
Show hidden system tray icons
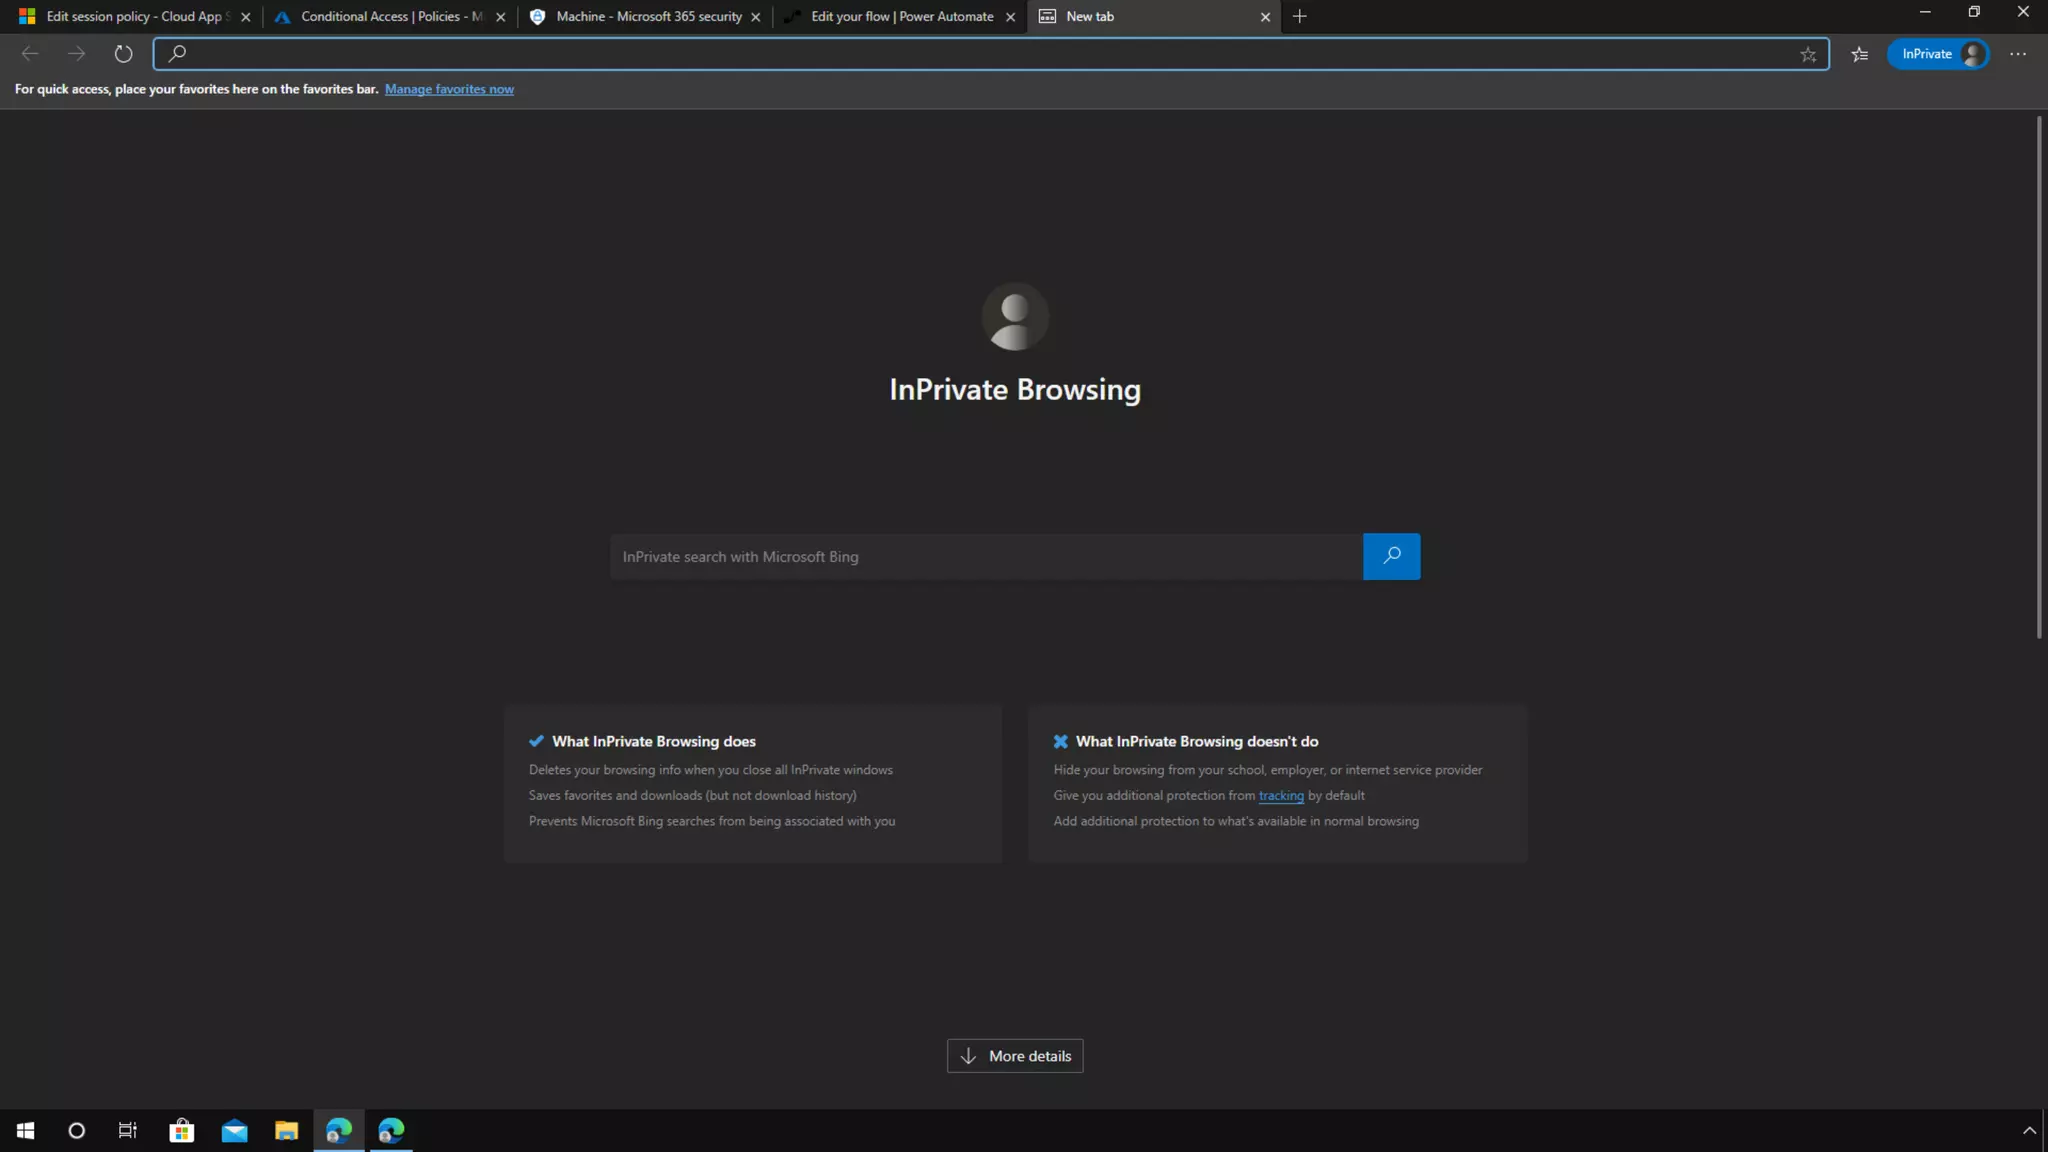pyautogui.click(x=2029, y=1130)
